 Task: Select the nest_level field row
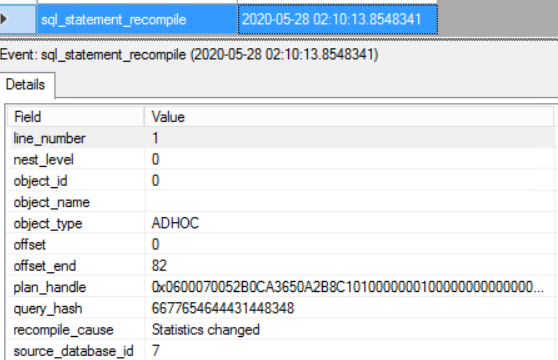click(x=281, y=159)
